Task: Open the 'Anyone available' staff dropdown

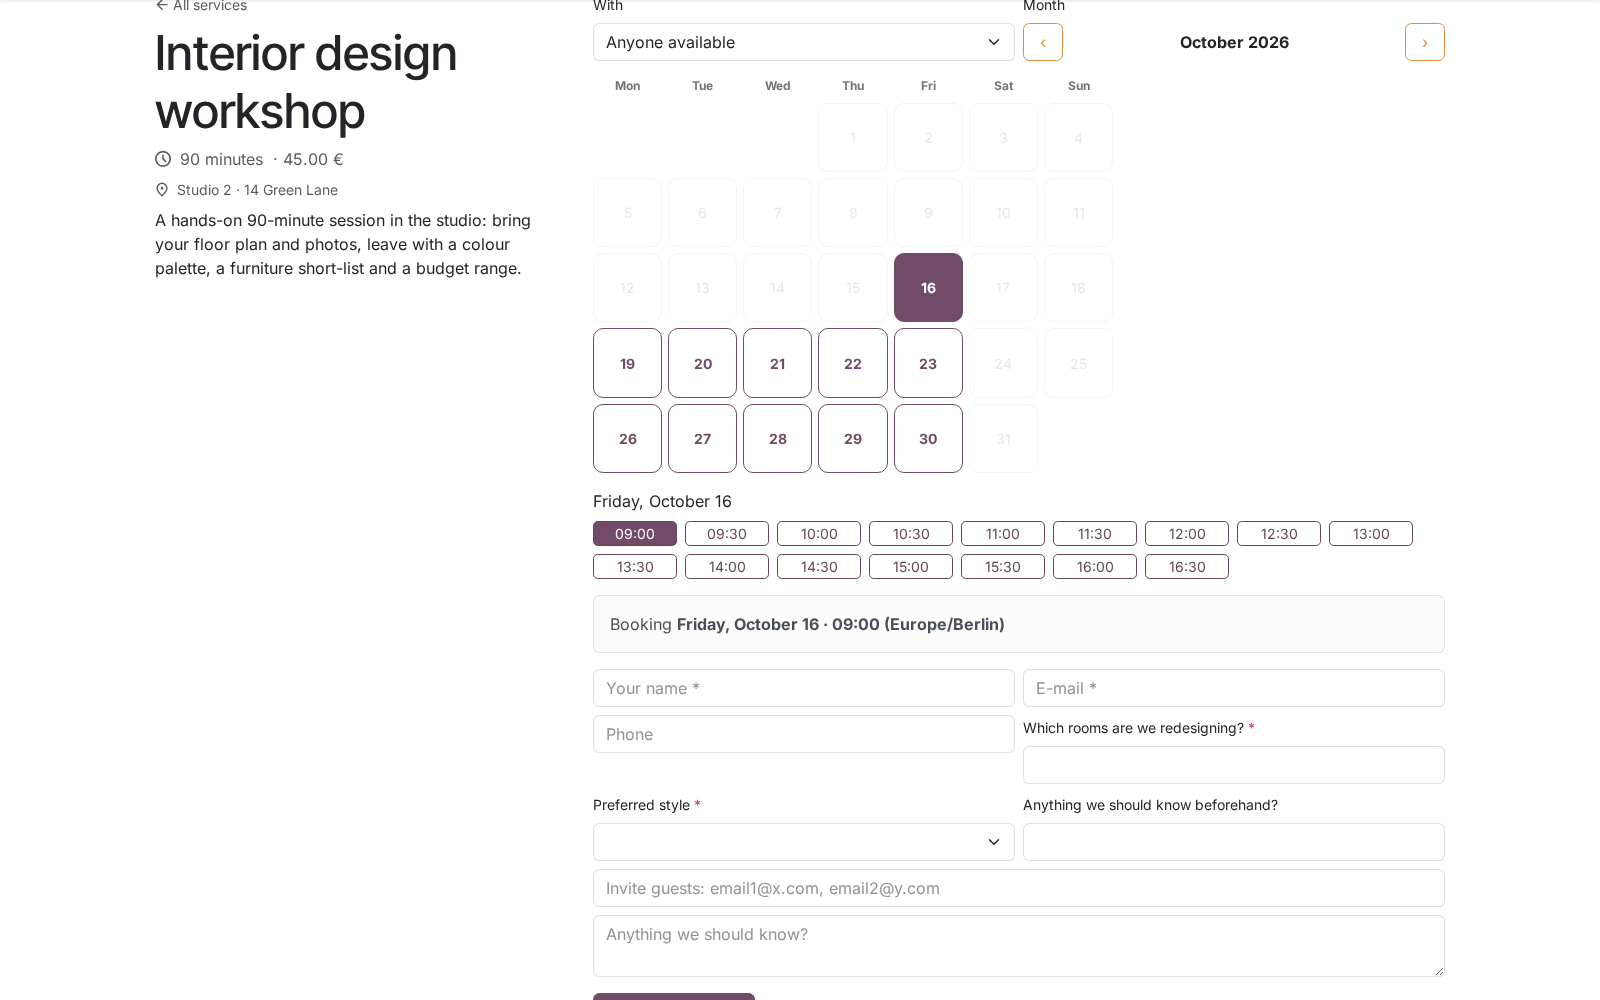Action: (803, 42)
